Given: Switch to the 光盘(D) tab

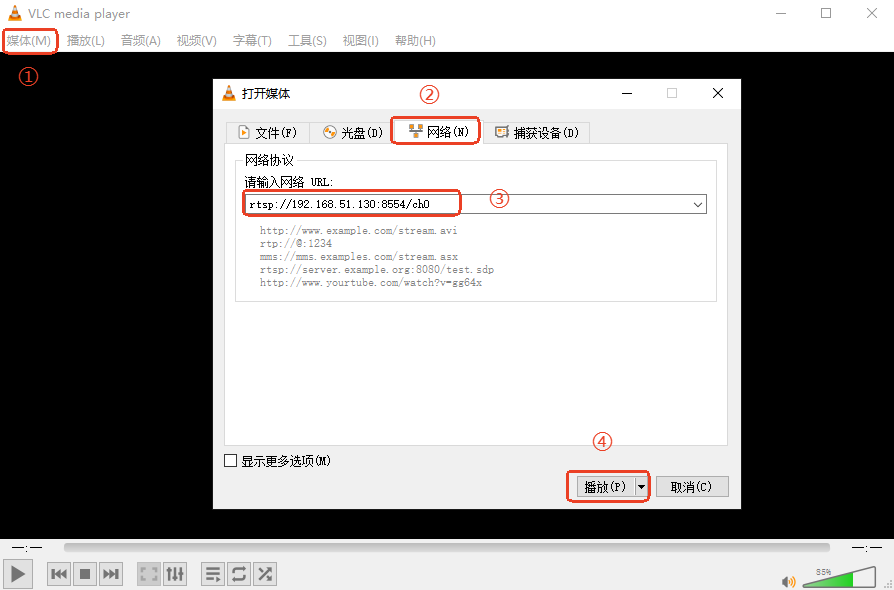Looking at the screenshot, I should coord(352,132).
